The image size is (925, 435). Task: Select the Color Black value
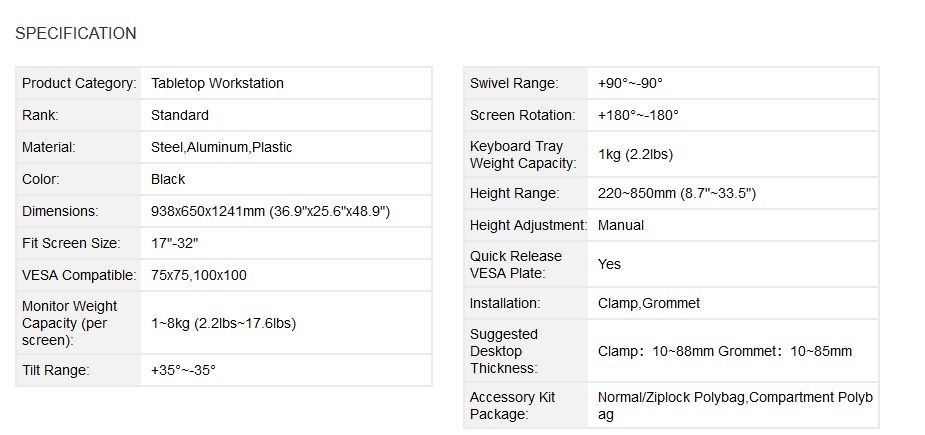168,179
